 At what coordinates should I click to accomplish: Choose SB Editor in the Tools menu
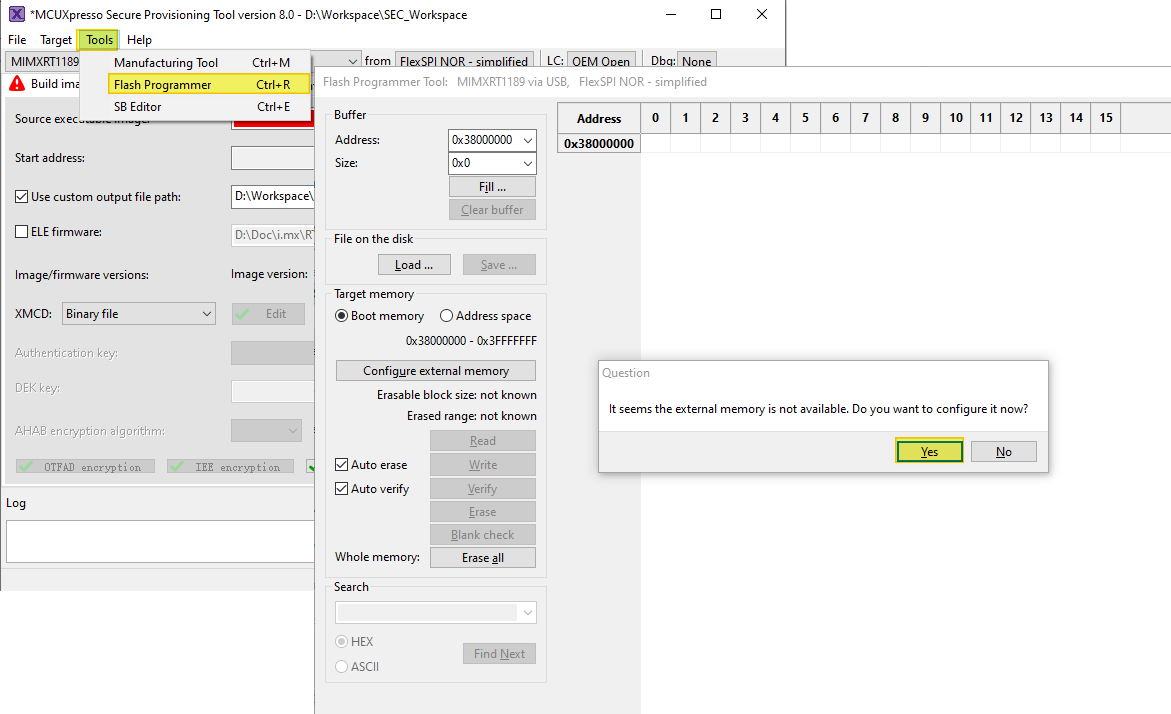click(138, 107)
